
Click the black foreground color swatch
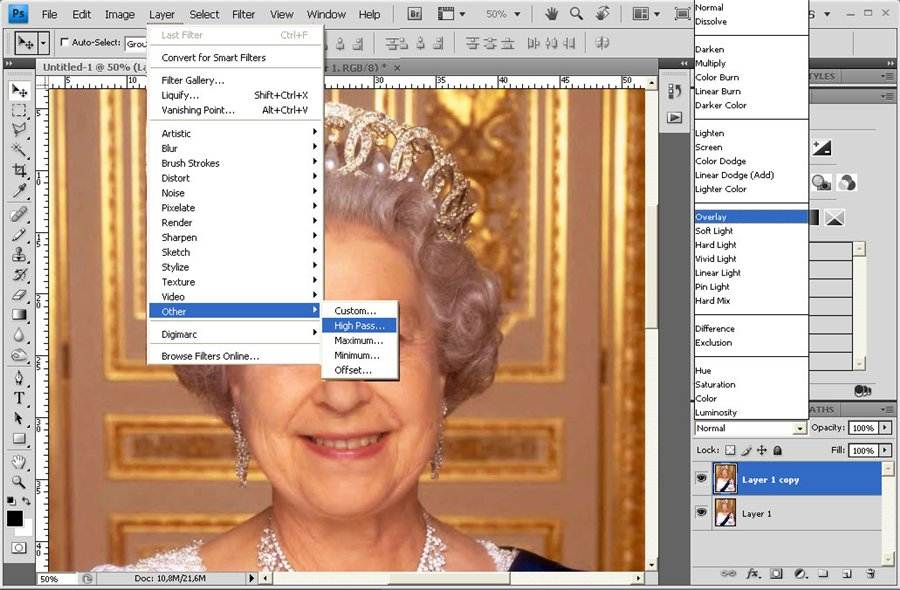click(x=14, y=518)
